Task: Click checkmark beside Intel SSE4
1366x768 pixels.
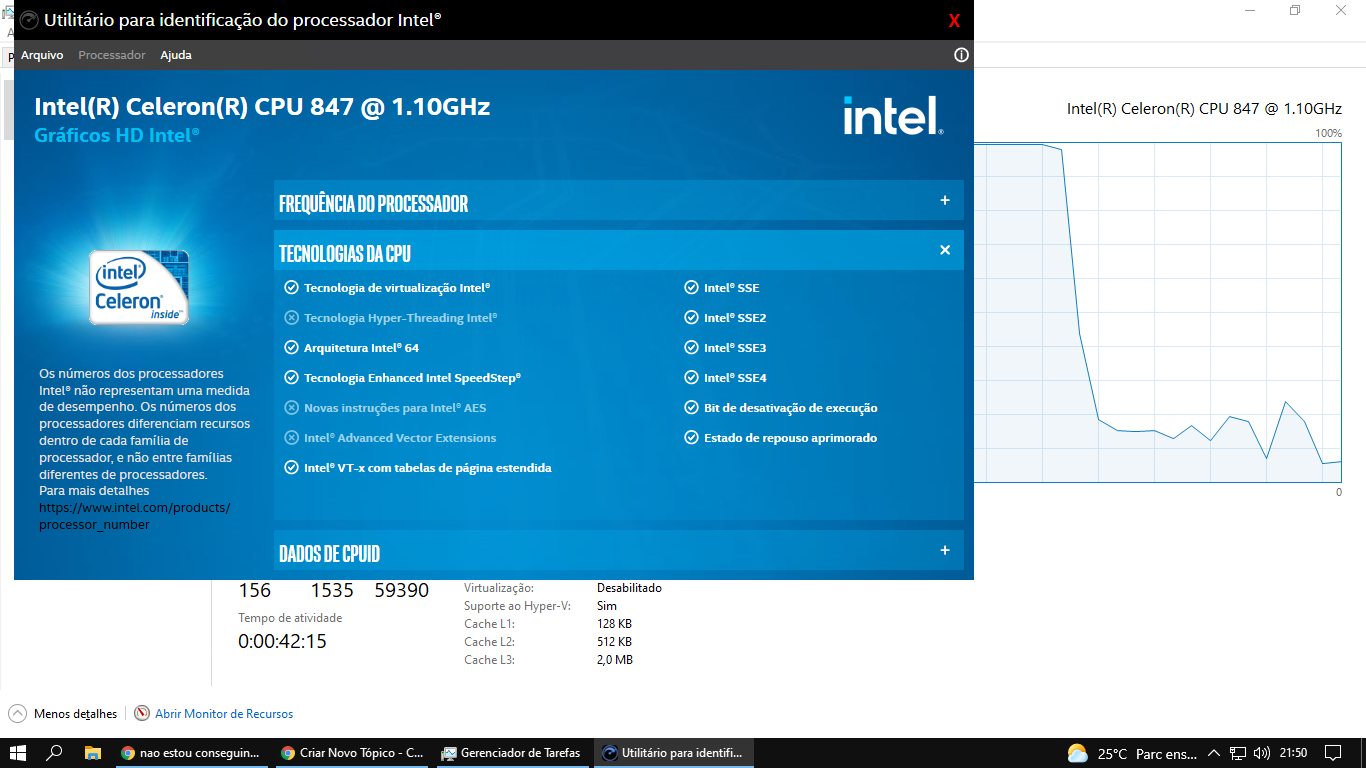Action: point(691,378)
